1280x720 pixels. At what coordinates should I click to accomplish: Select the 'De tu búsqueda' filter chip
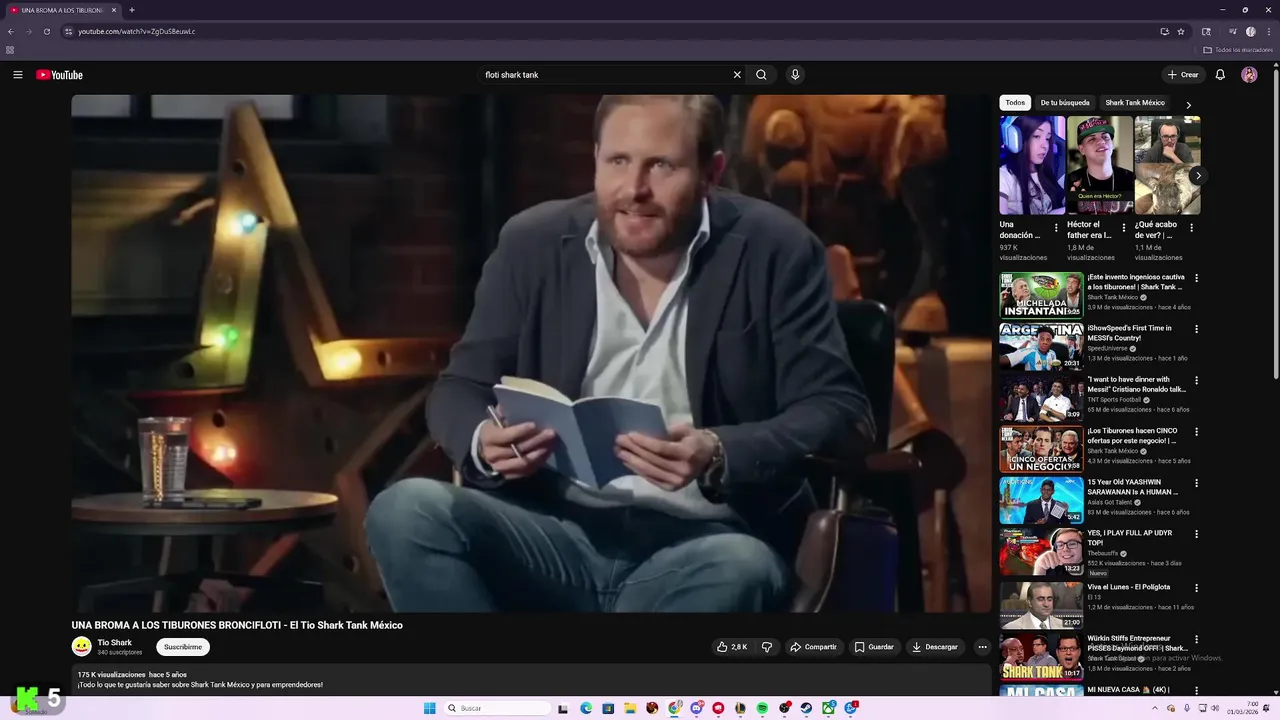coord(1065,103)
